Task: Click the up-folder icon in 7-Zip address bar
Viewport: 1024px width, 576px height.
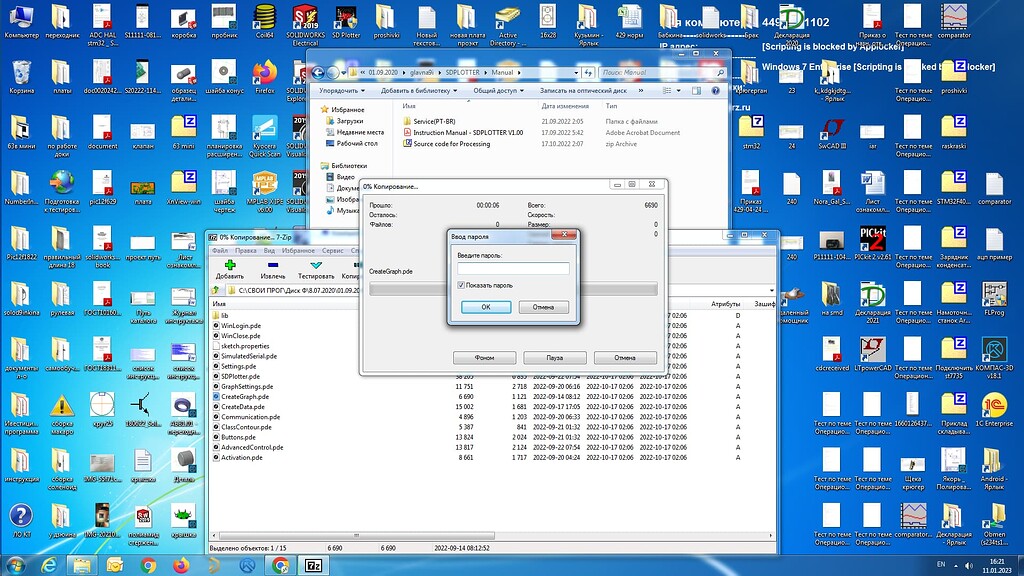Action: tap(216, 290)
